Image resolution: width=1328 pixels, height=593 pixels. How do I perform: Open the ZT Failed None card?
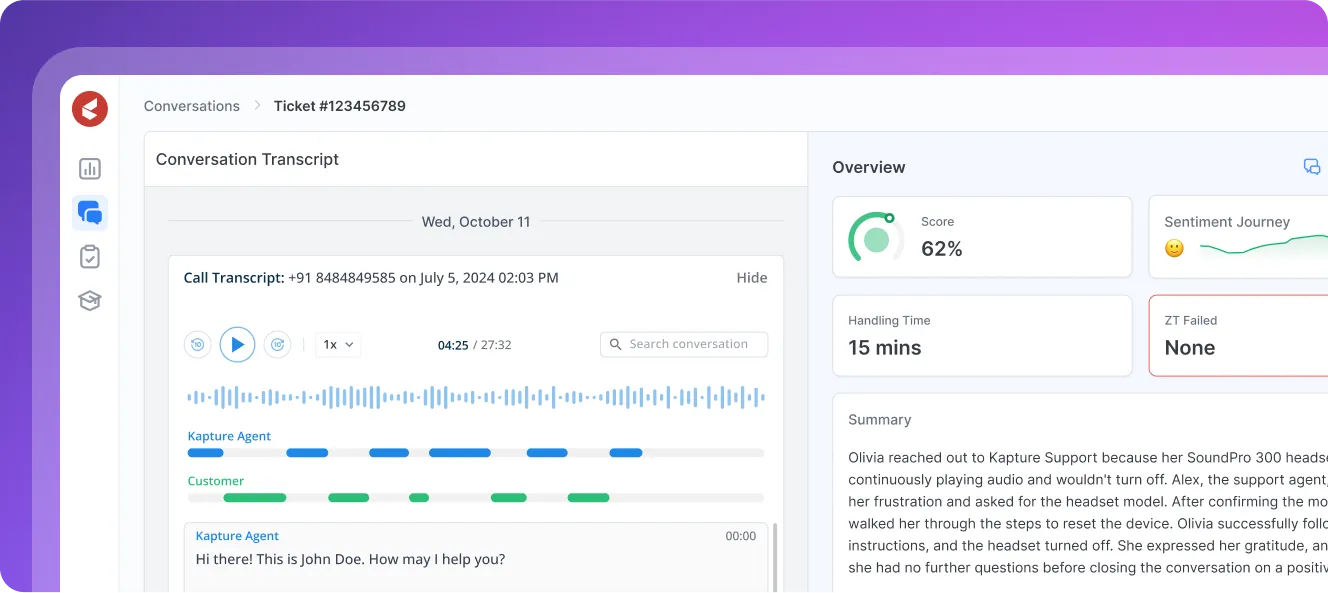pyautogui.click(x=1238, y=336)
